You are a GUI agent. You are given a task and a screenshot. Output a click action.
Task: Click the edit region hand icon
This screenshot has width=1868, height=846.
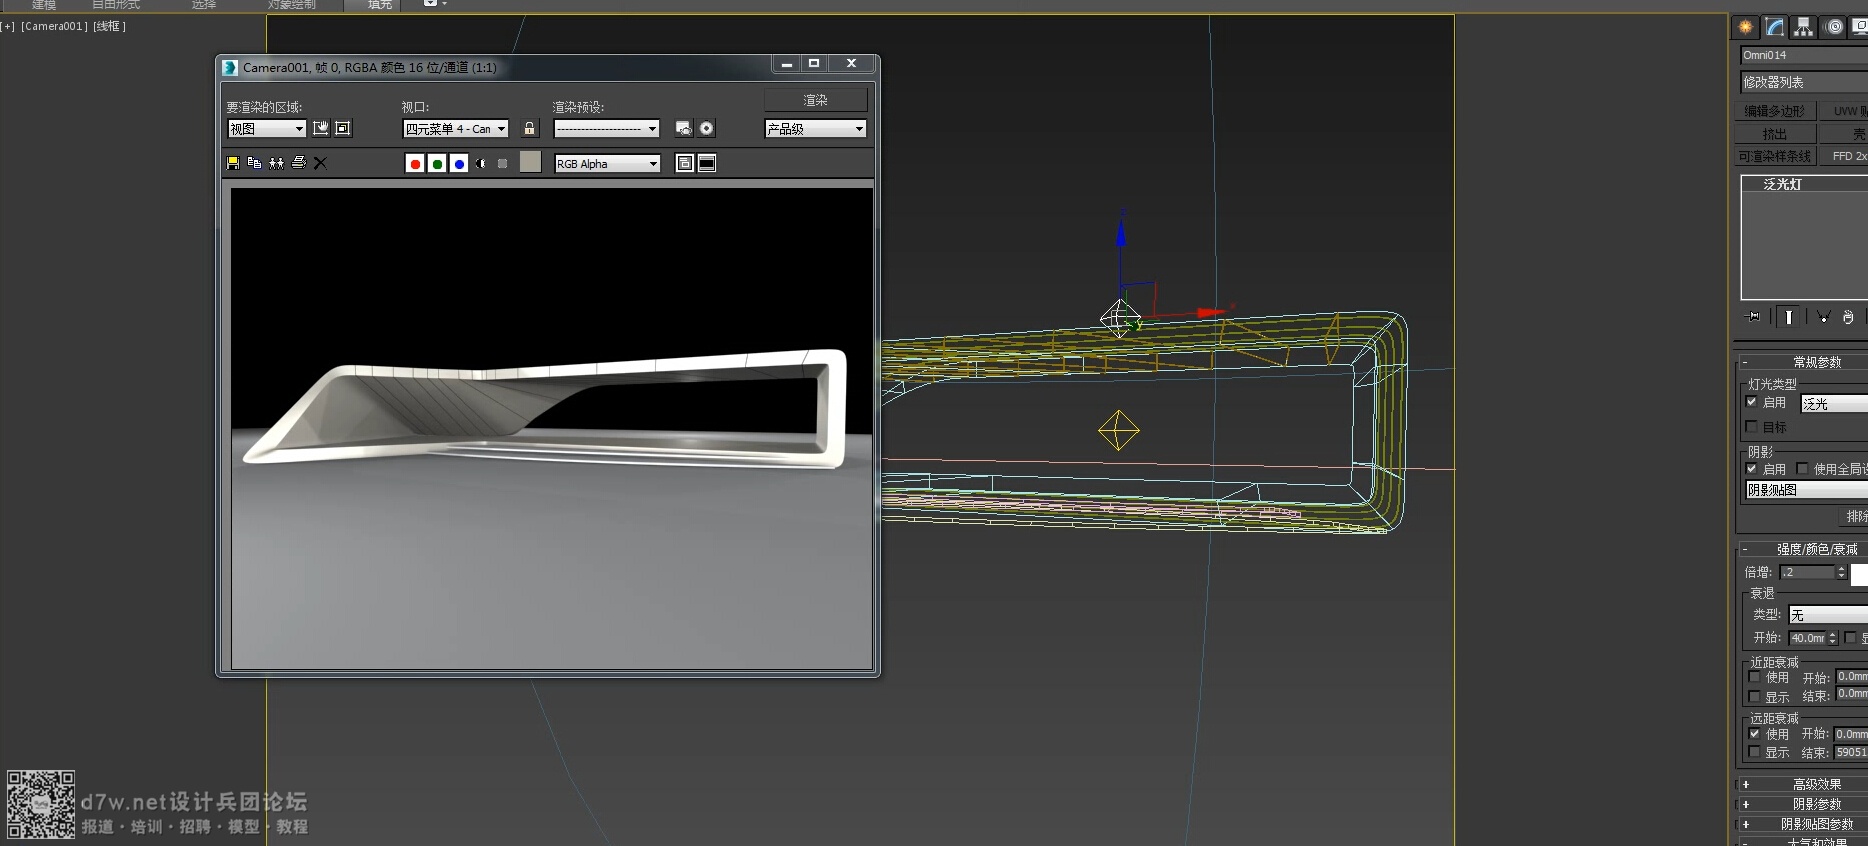pyautogui.click(x=321, y=128)
